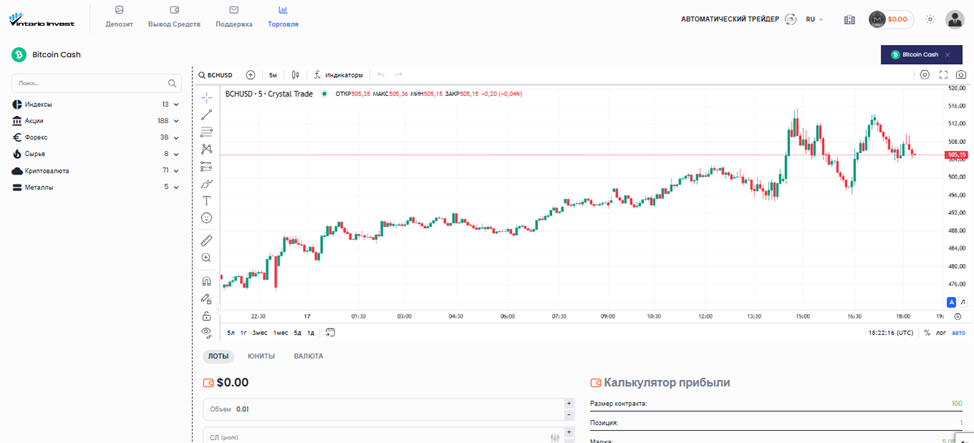Open the Депозит page
974x443 pixels.
pos(119,17)
